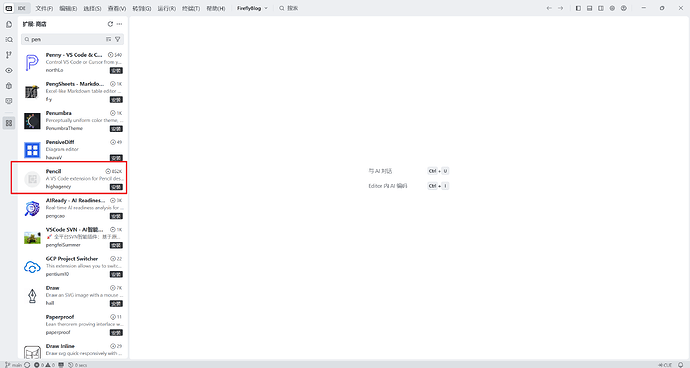Open the 文件(F) menu
Viewport: 690px width, 368px height.
(x=44, y=8)
